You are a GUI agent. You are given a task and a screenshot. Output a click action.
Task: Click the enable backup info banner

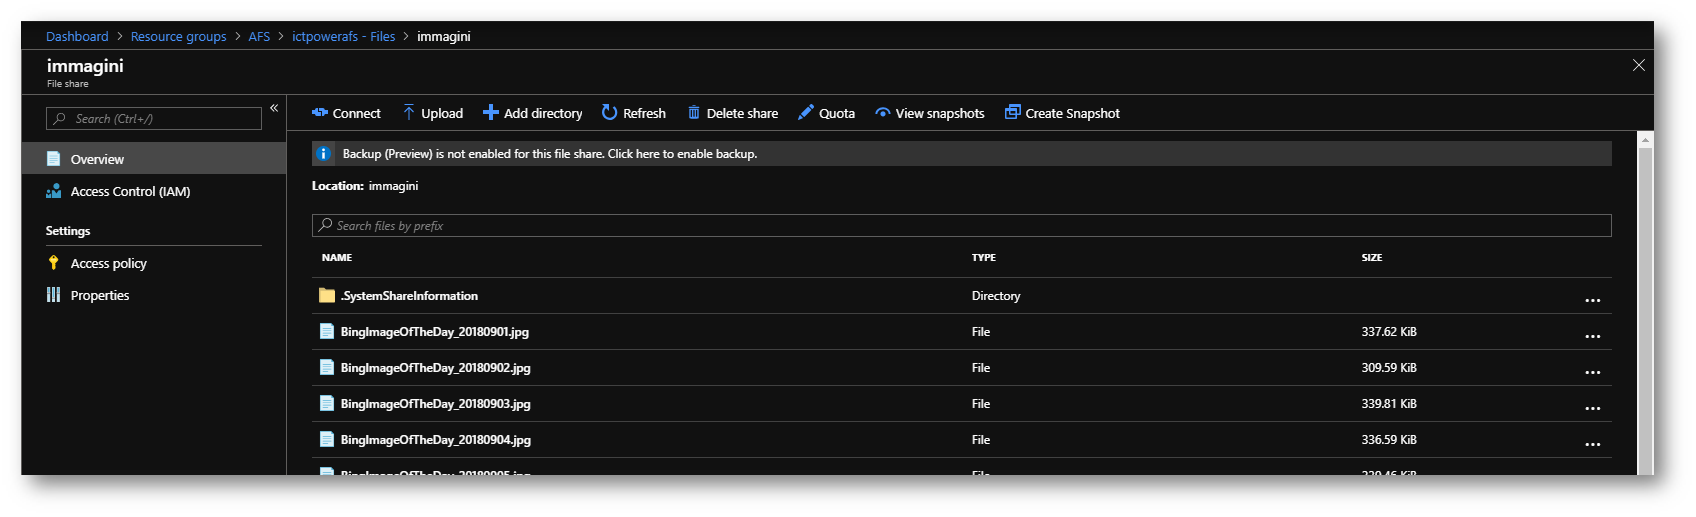[x=549, y=154]
